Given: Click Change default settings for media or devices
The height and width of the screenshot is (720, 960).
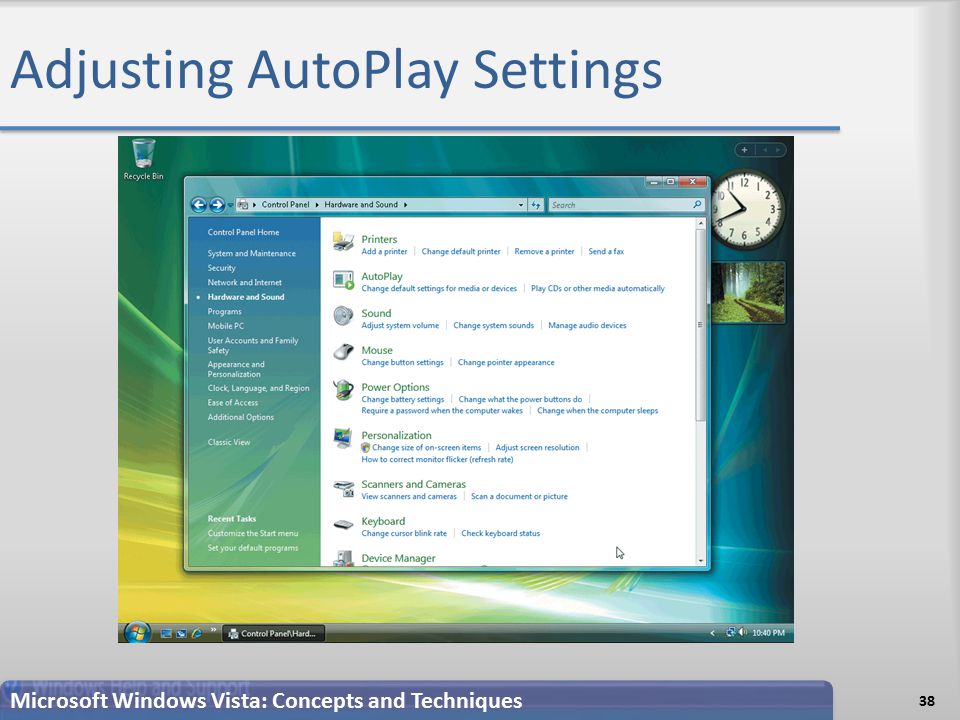Looking at the screenshot, I should (439, 288).
